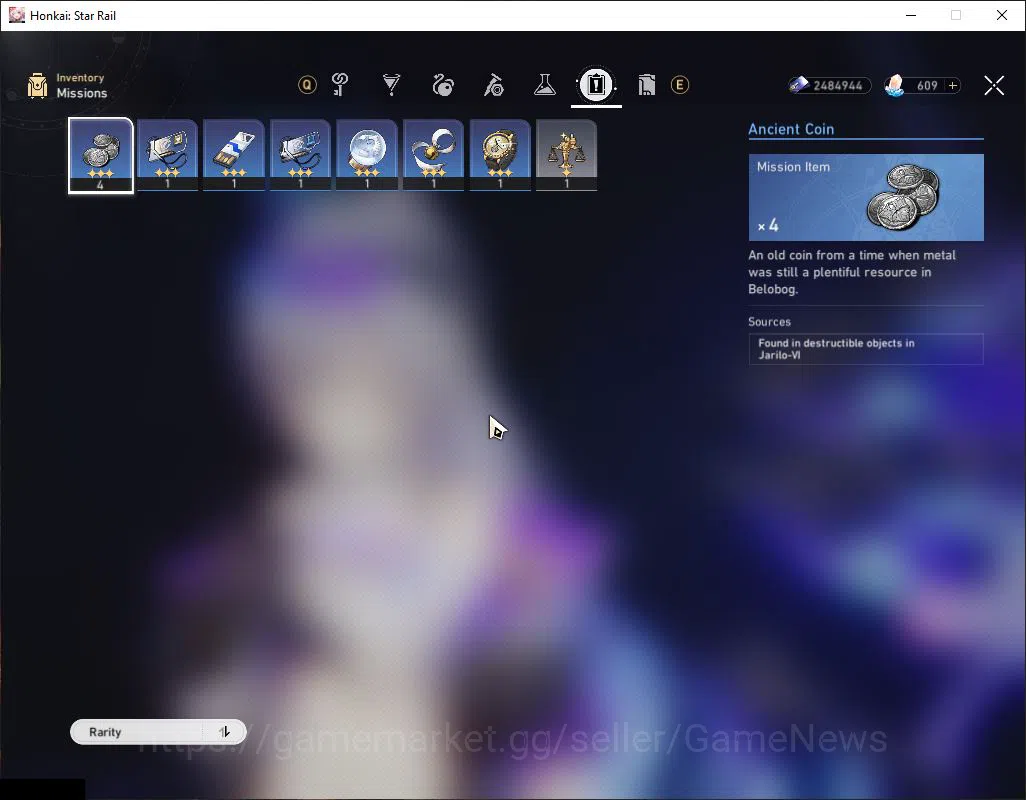
Task: Select the blue-striped ticket item card
Action: coord(234,156)
